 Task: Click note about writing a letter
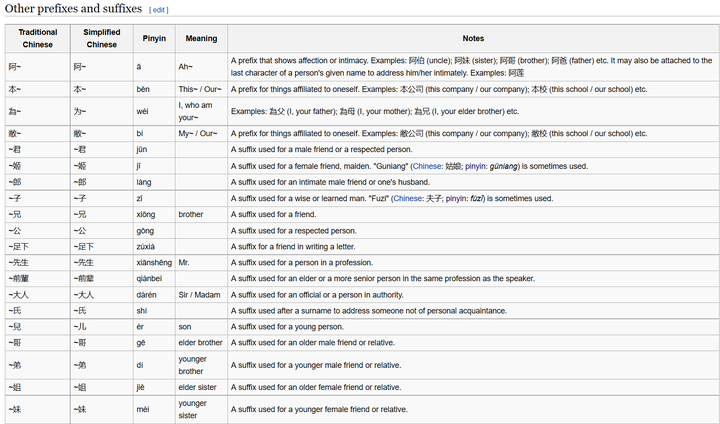[293, 247]
